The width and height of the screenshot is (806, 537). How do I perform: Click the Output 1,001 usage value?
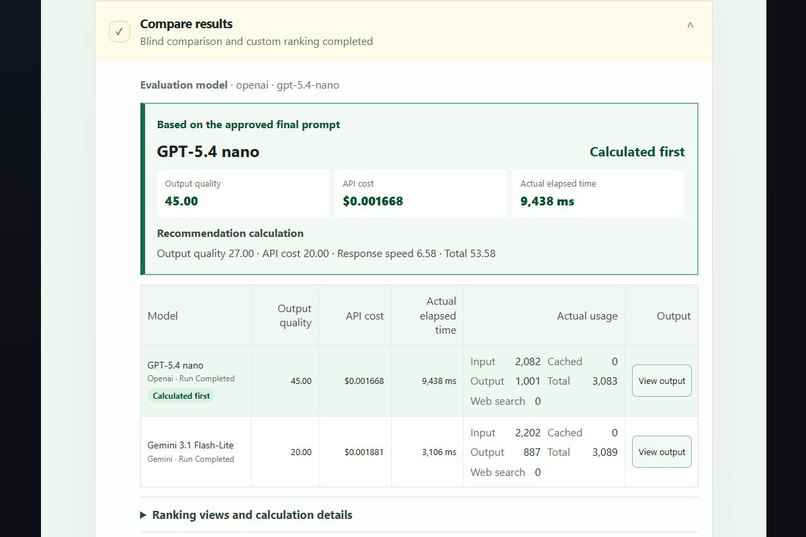click(x=527, y=381)
